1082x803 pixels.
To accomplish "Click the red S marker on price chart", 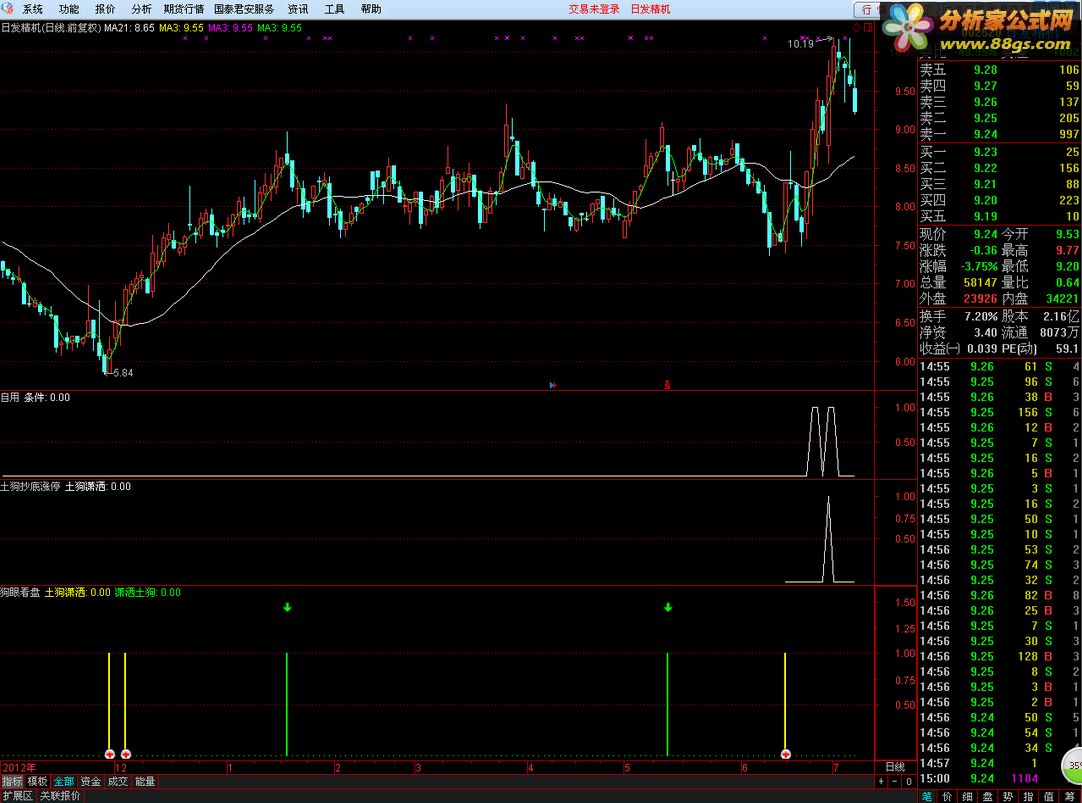I will pyautogui.click(x=667, y=385).
